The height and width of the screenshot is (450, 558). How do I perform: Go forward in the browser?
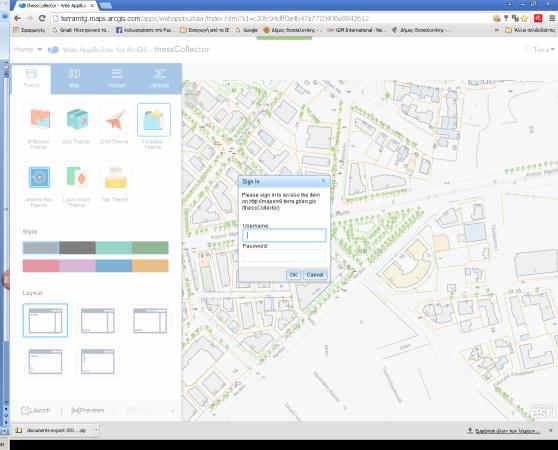coord(30,18)
